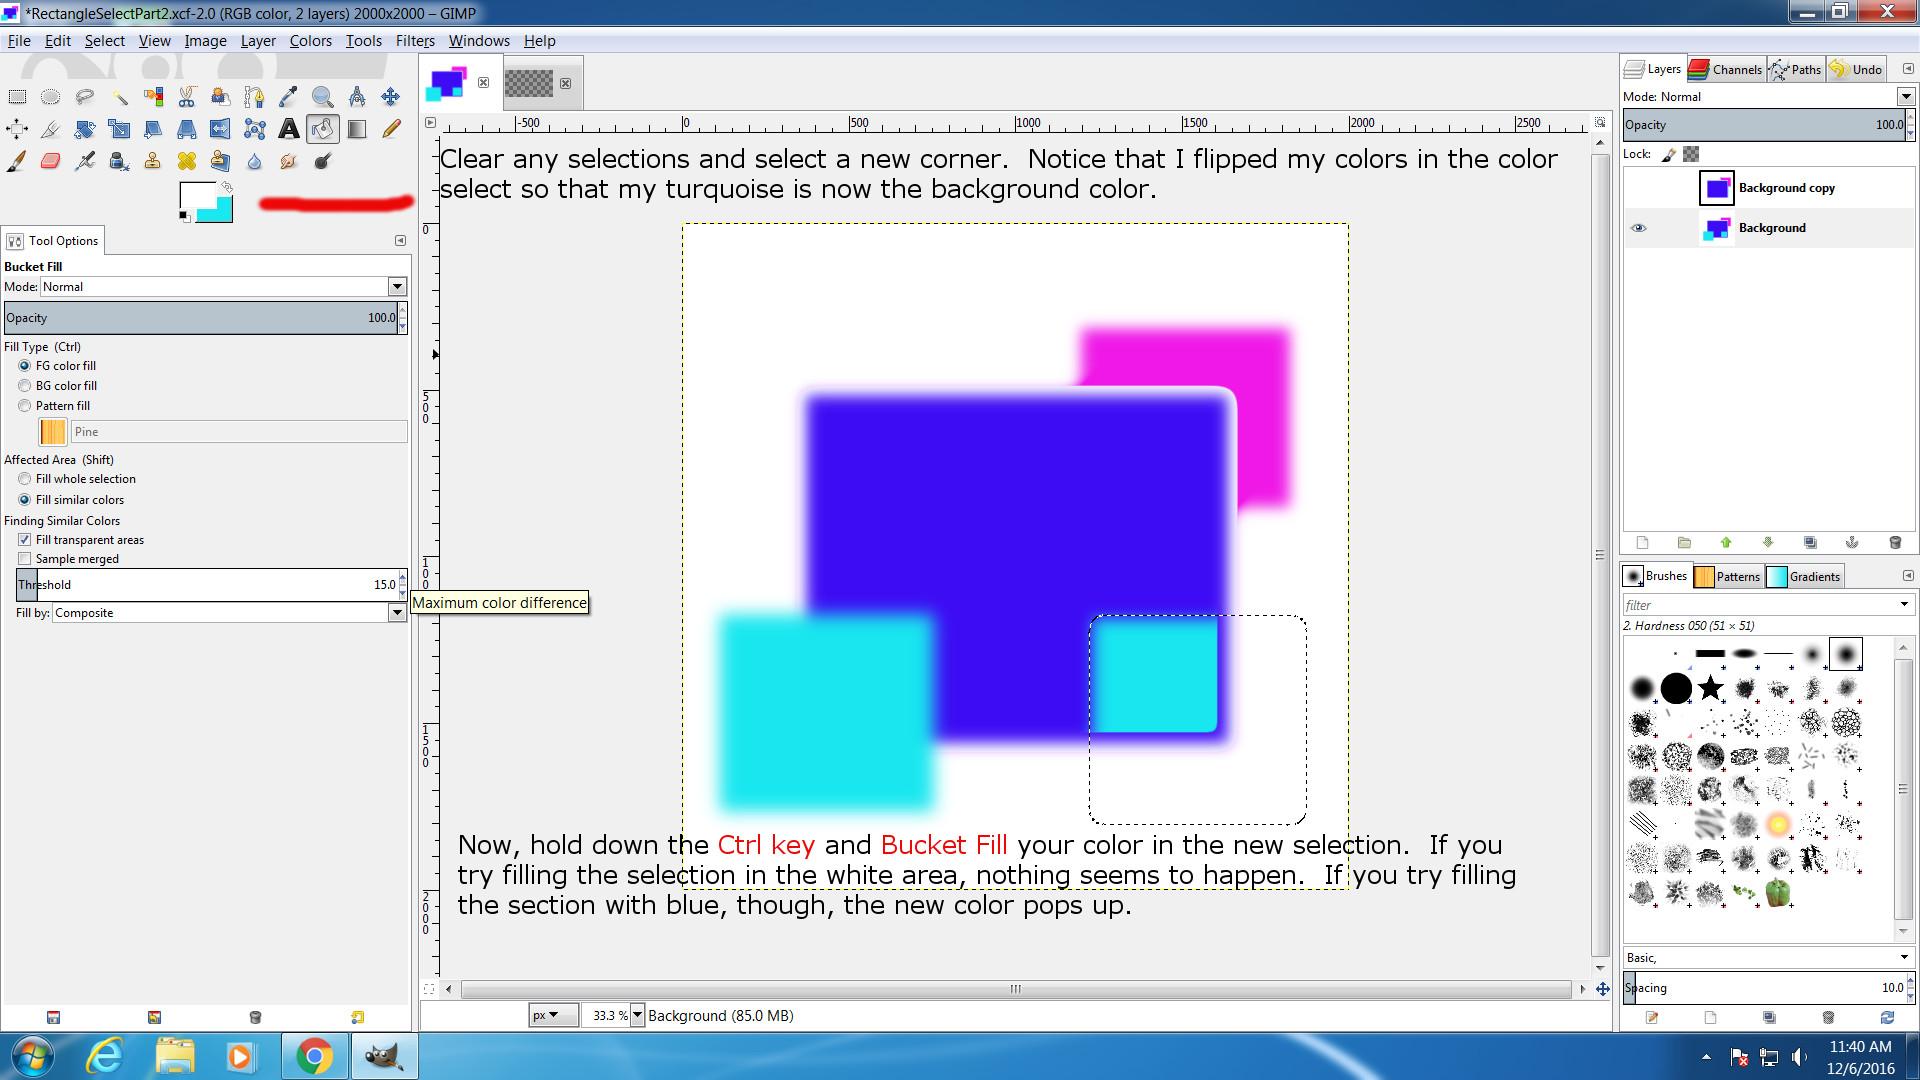Enable the Sample merged checkbox

click(25, 559)
